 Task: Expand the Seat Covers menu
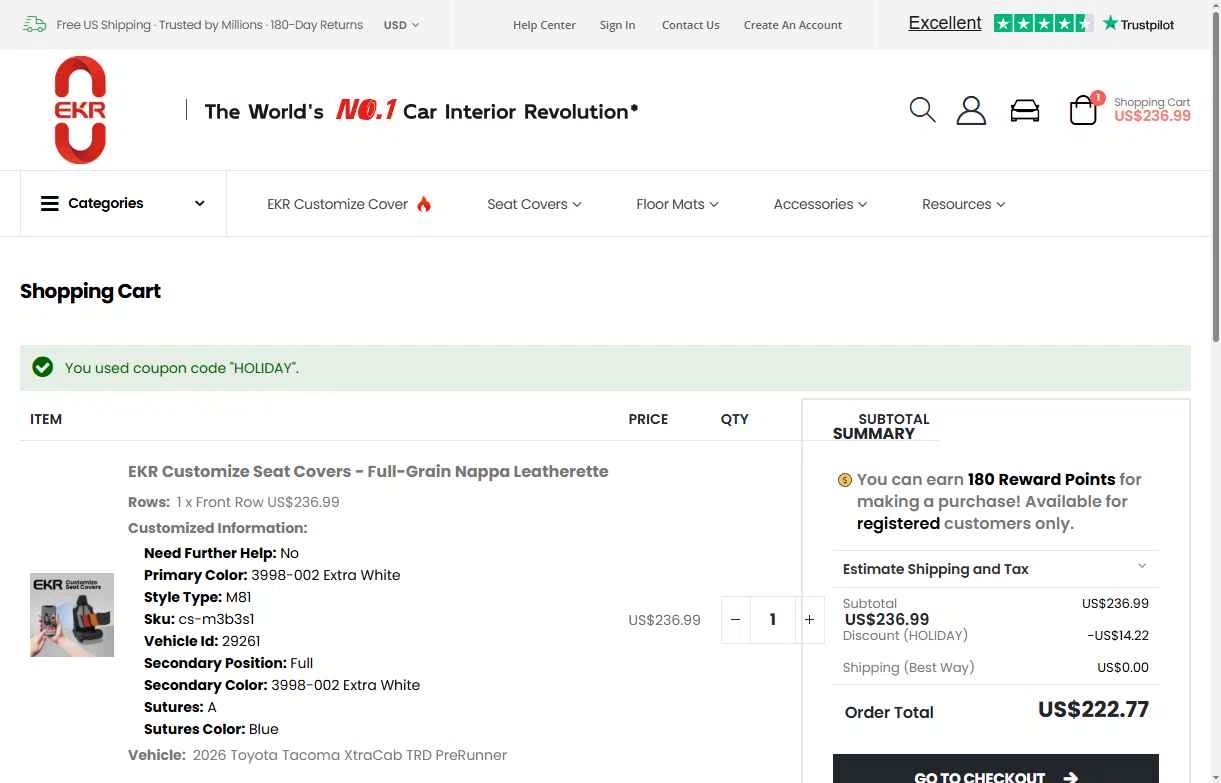[534, 204]
